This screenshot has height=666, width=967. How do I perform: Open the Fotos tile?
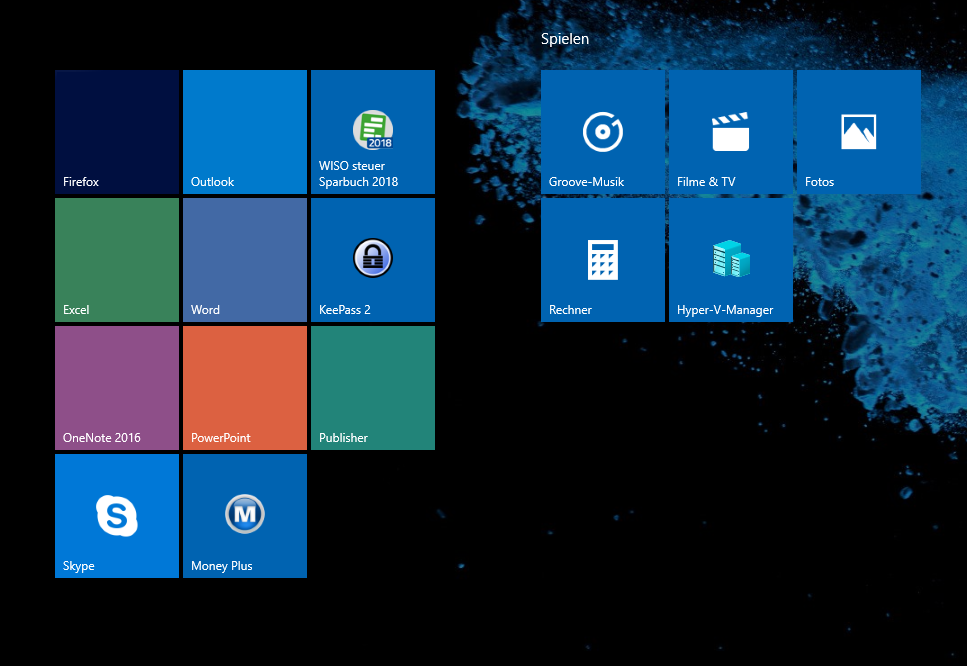[858, 132]
